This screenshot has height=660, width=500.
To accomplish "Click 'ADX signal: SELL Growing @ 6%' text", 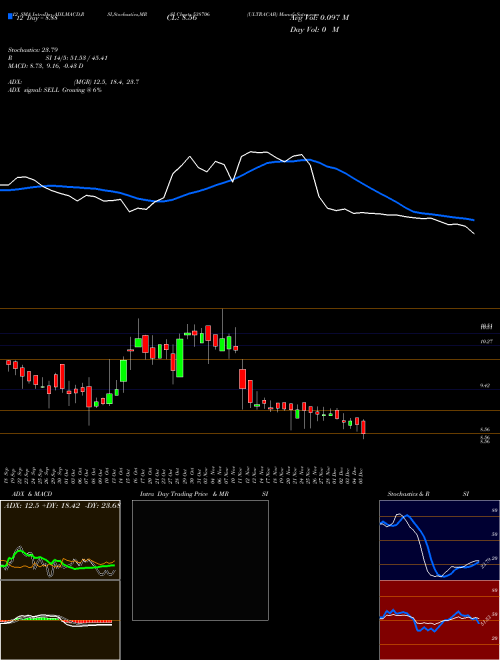I will pos(55,90).
